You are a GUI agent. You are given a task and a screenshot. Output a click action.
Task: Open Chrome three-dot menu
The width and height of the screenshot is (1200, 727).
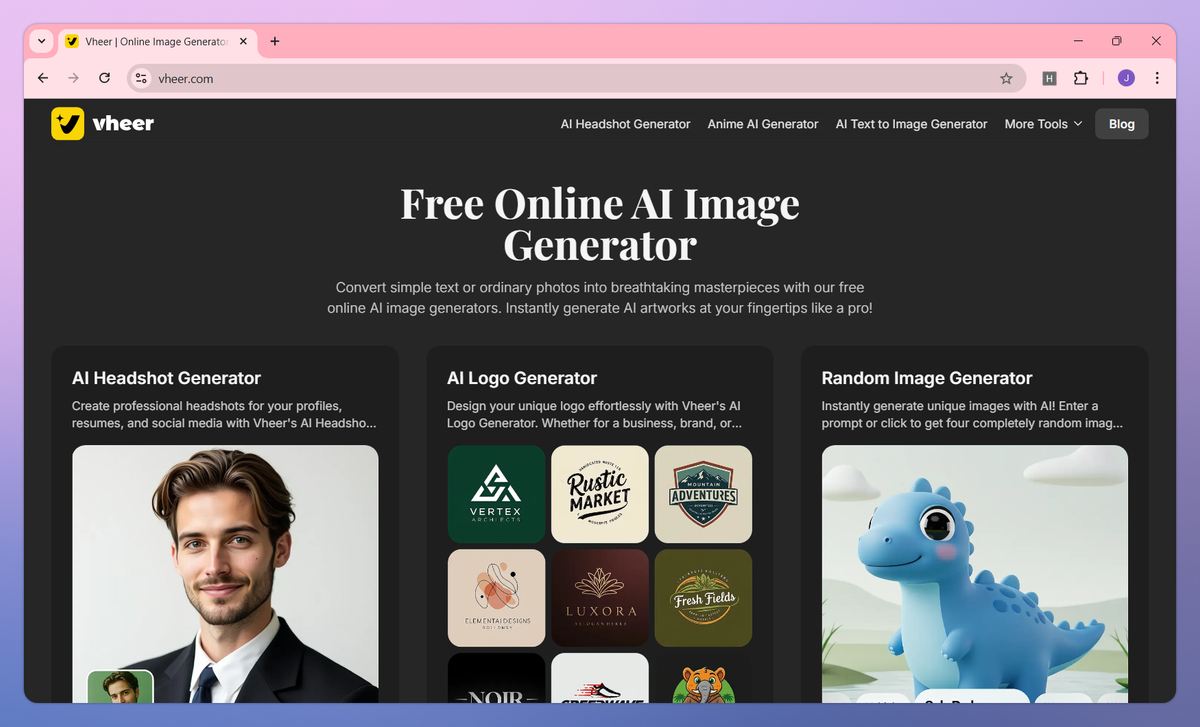pyautogui.click(x=1157, y=78)
